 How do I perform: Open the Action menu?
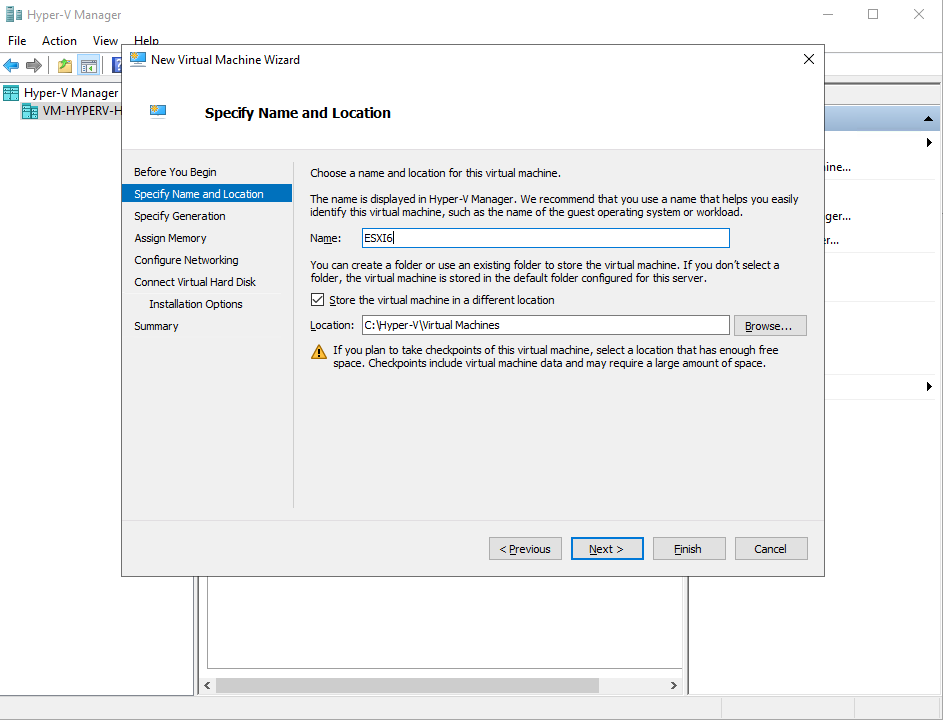(59, 40)
